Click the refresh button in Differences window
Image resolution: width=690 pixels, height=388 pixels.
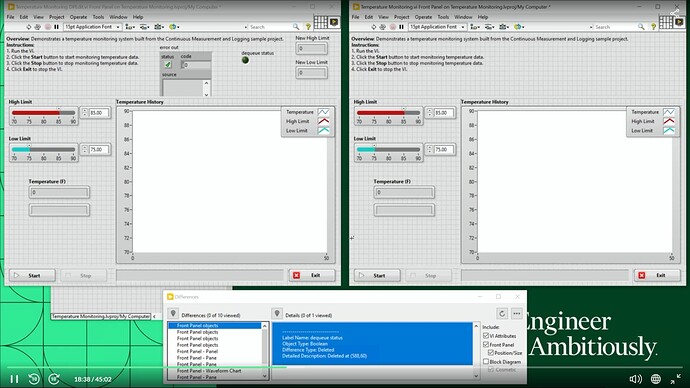point(502,314)
